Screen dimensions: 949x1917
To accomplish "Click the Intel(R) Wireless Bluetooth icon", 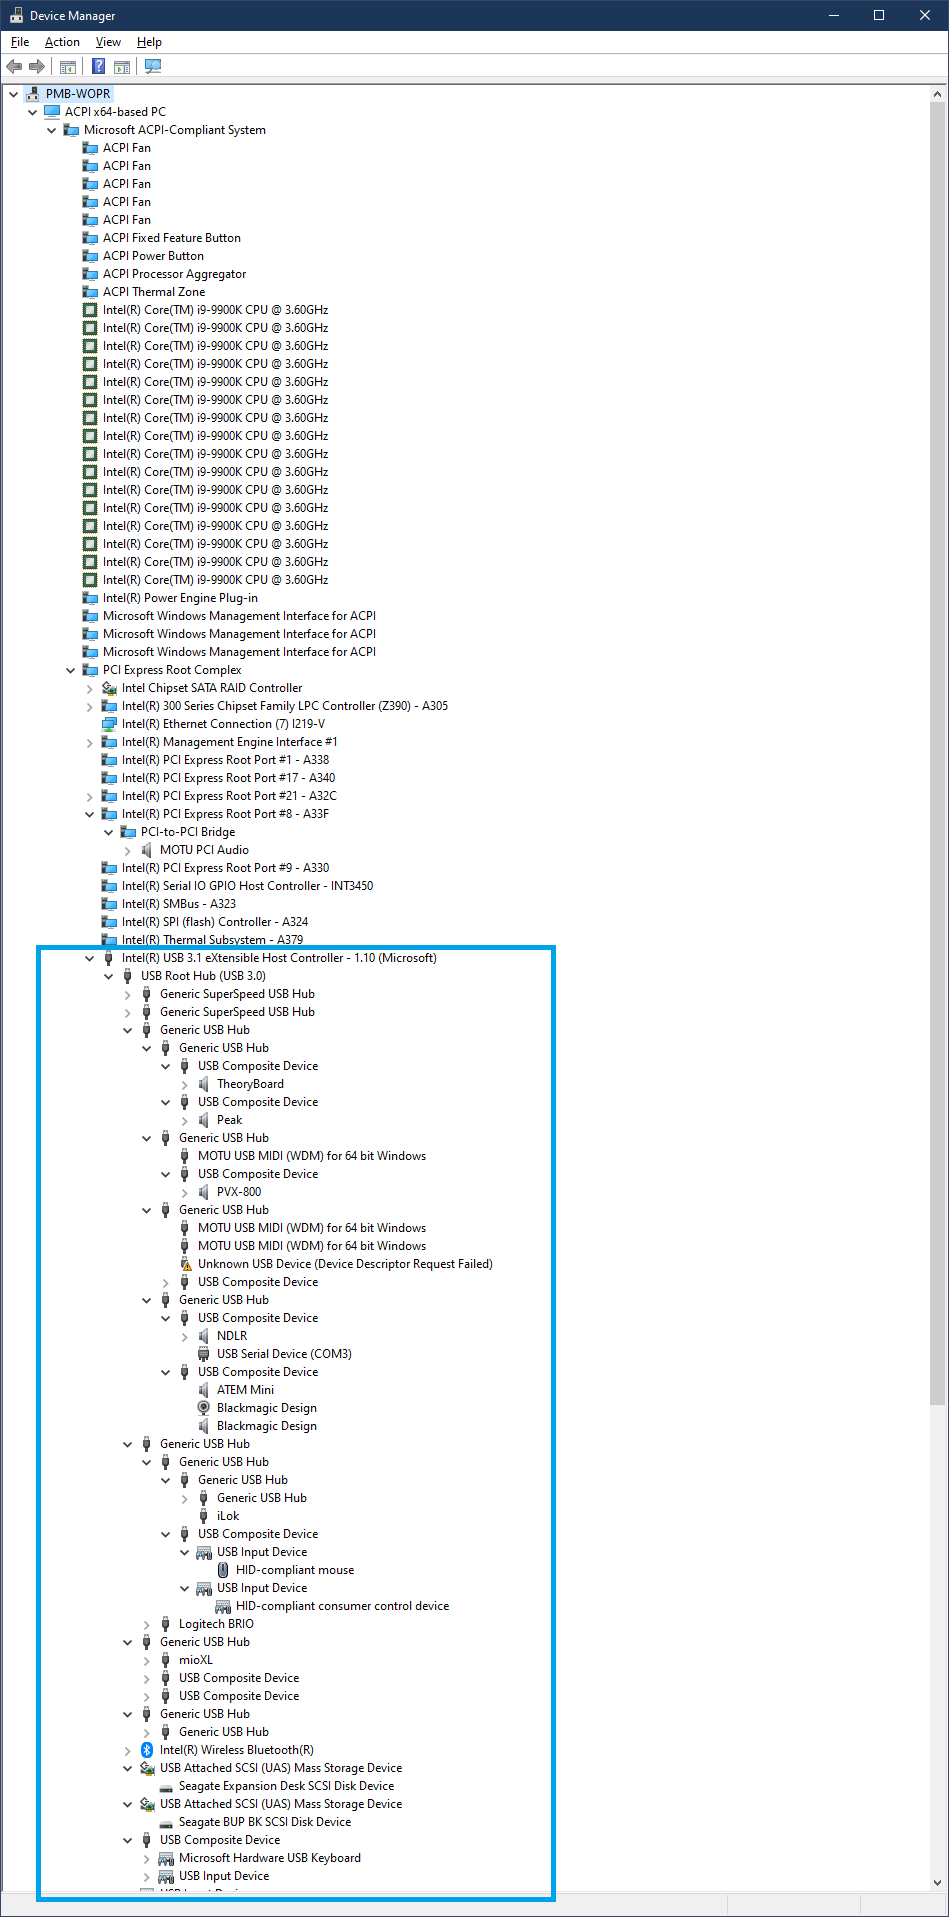I will pyautogui.click(x=147, y=1750).
